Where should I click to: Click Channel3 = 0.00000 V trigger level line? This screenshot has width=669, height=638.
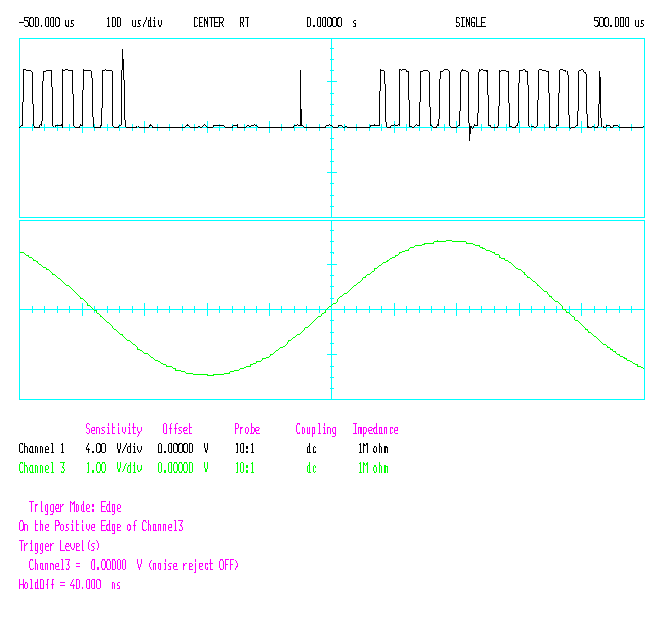133,565
